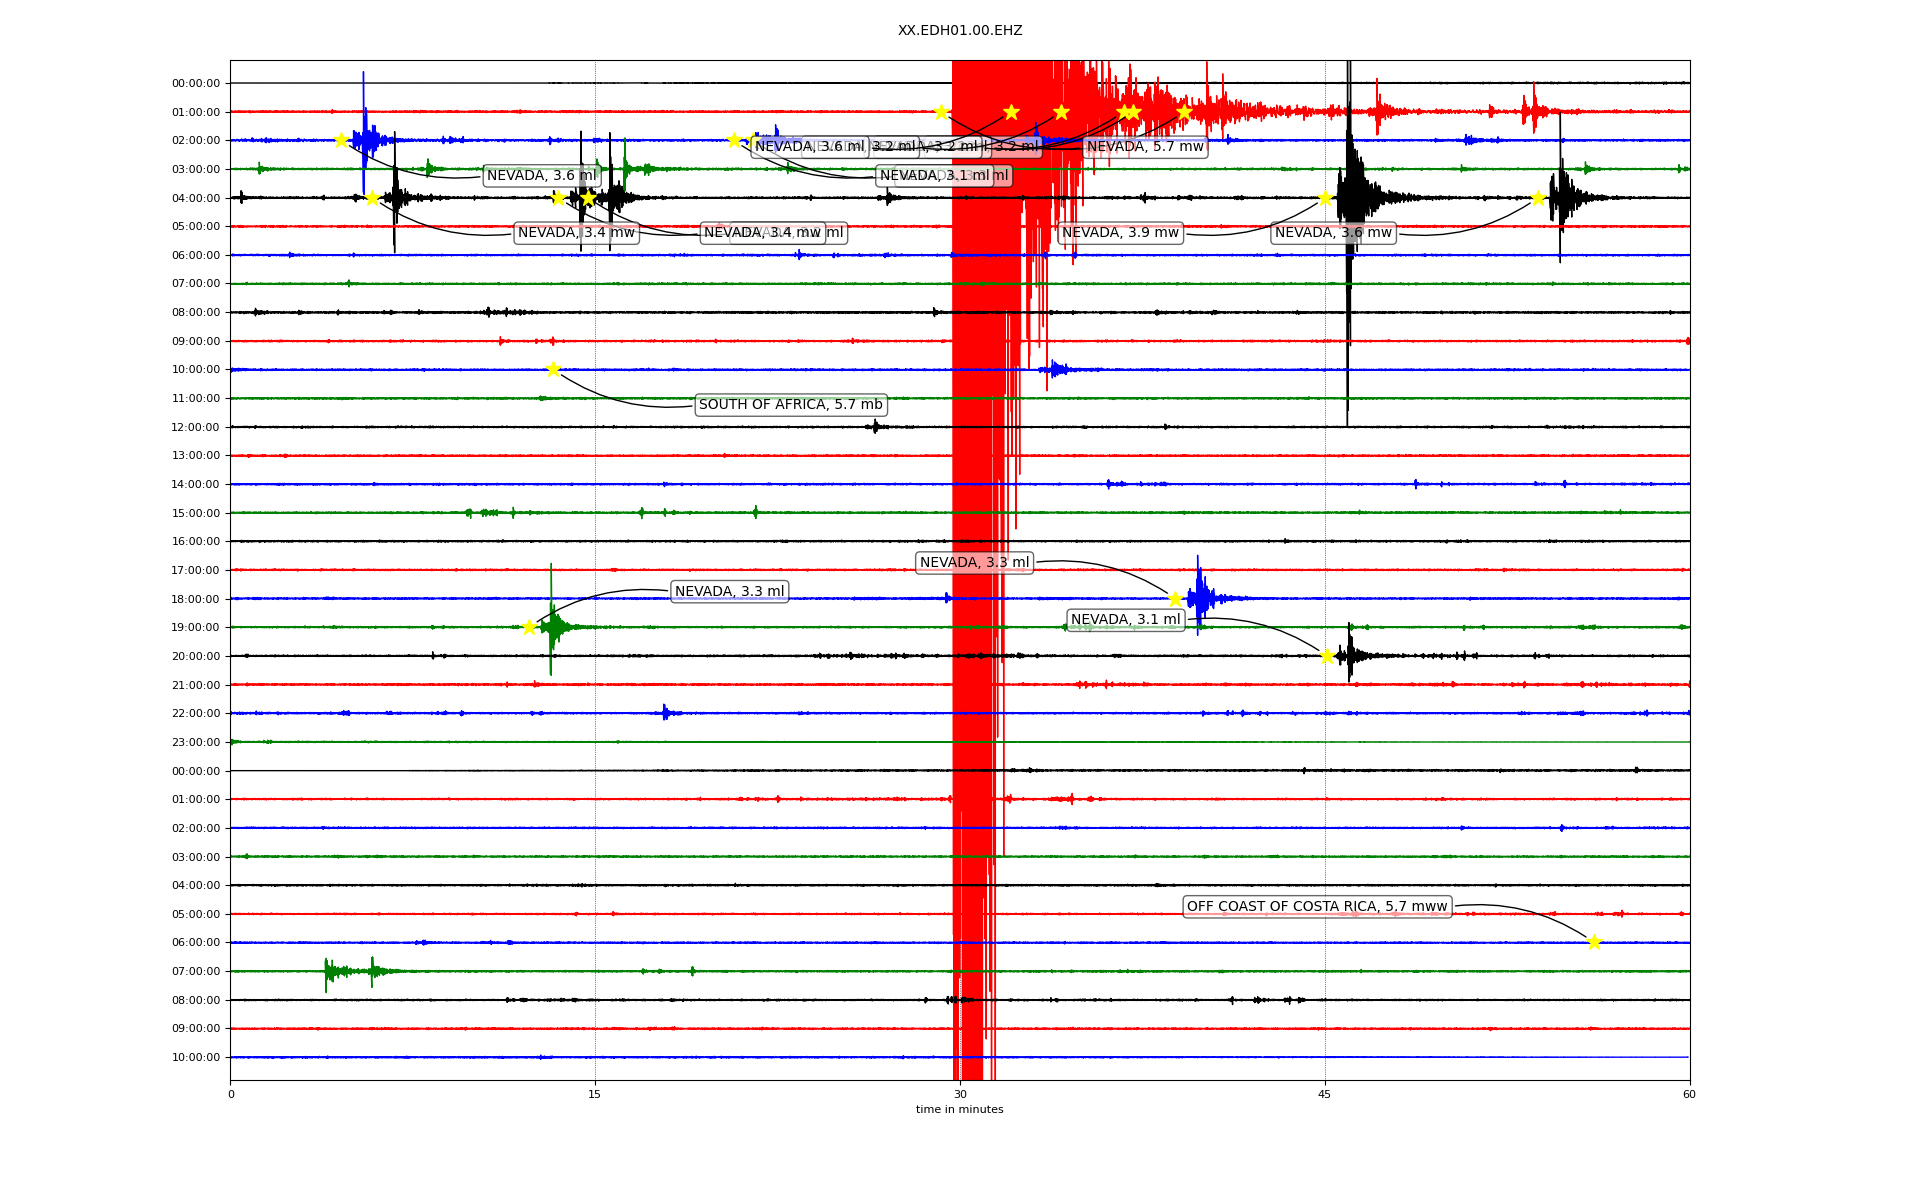Click the OFF COAST OF COSTA RICA label

(1316, 907)
